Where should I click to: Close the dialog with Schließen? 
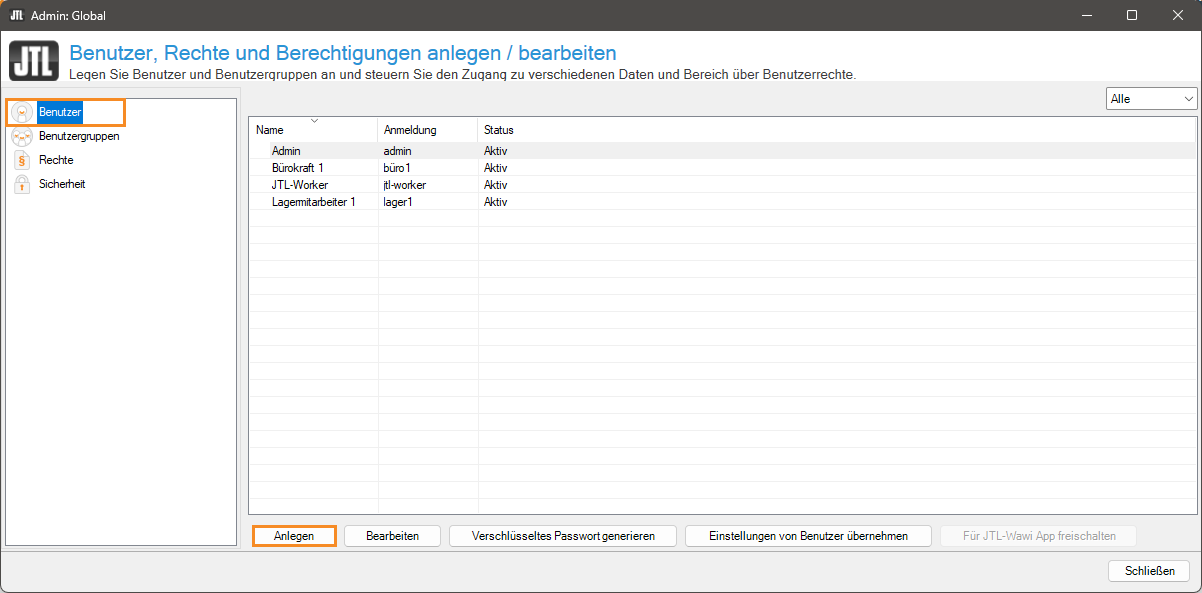coord(1149,570)
